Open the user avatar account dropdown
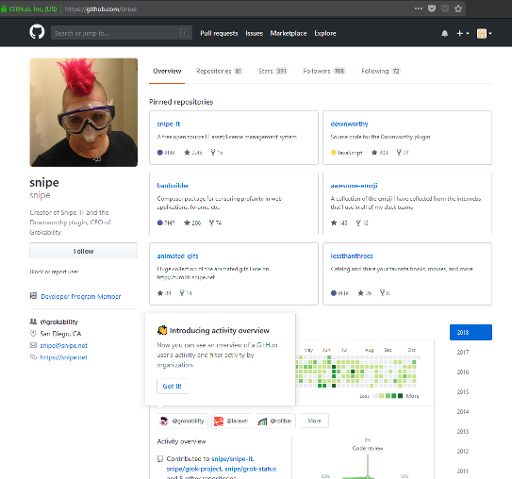Image resolution: width=512 pixels, height=479 pixels. pos(484,33)
